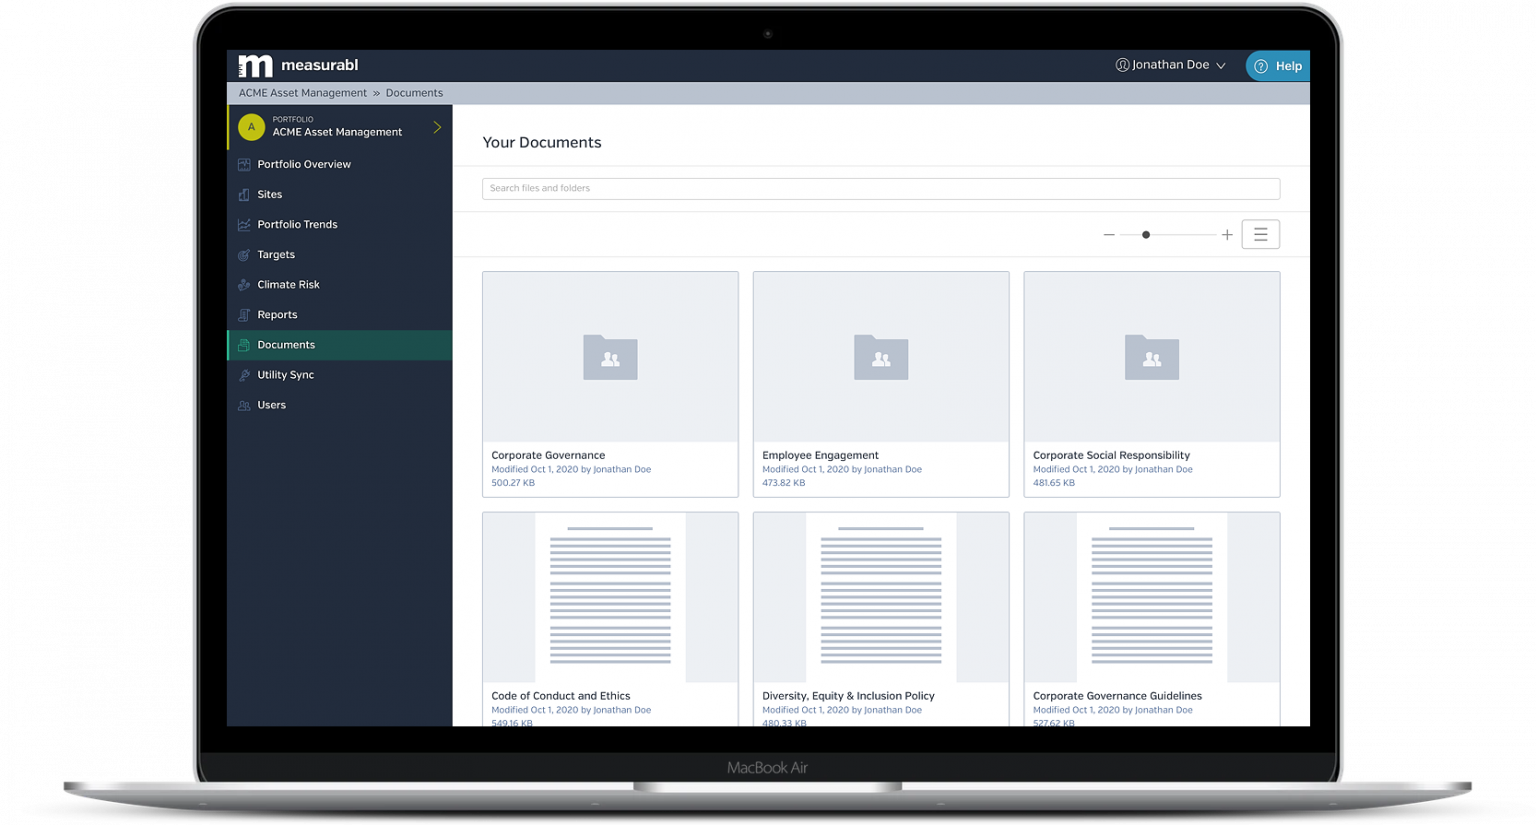Click the Search files and folders field

[880, 188]
